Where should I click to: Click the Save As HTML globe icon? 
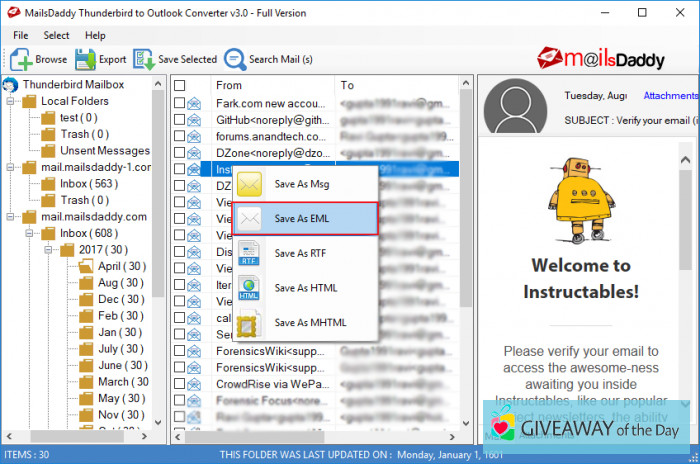click(x=249, y=288)
